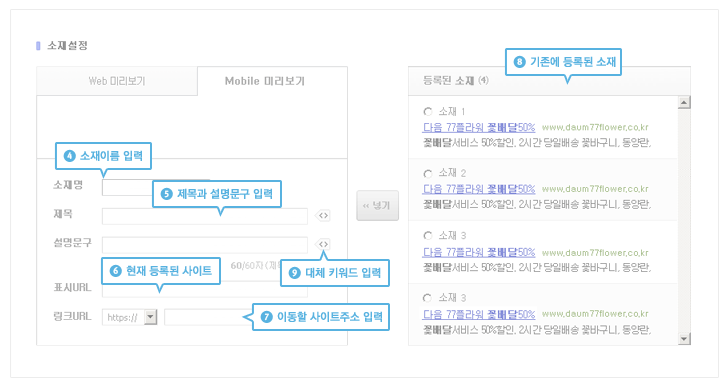Click the 설명문구 input field
The width and height of the screenshot is (727, 388).
(x=205, y=245)
